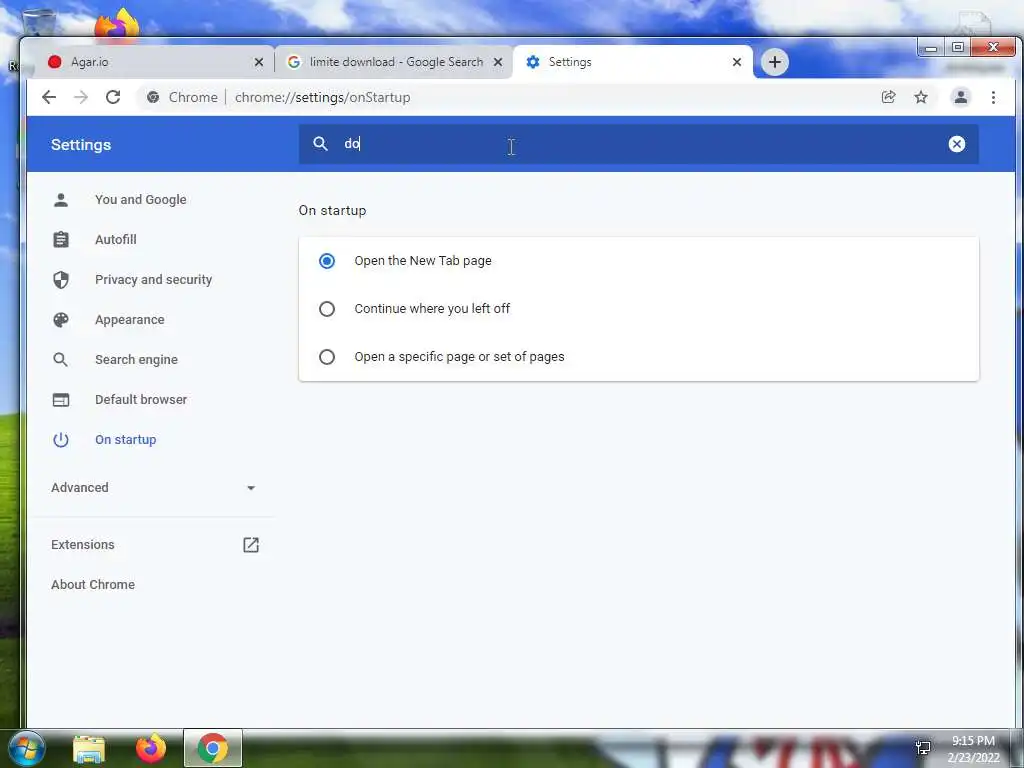The width and height of the screenshot is (1024, 768).
Task: Click the Appearance palette icon
Action: pyautogui.click(x=61, y=319)
